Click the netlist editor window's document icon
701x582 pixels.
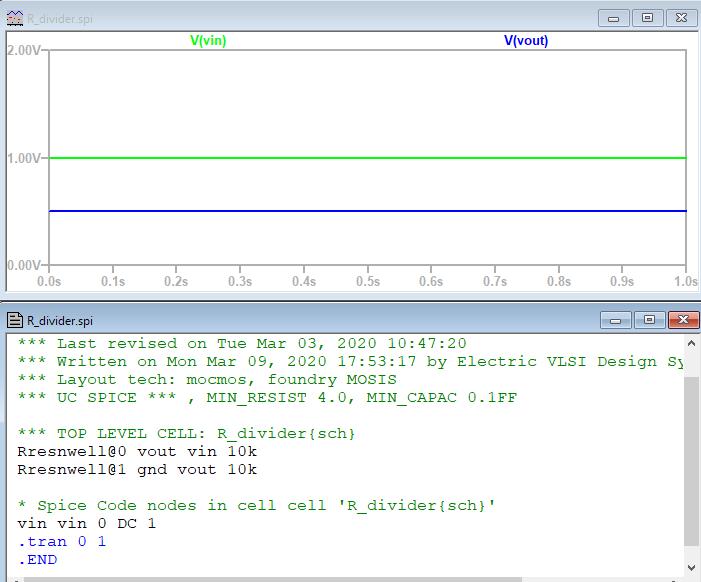(x=14, y=320)
